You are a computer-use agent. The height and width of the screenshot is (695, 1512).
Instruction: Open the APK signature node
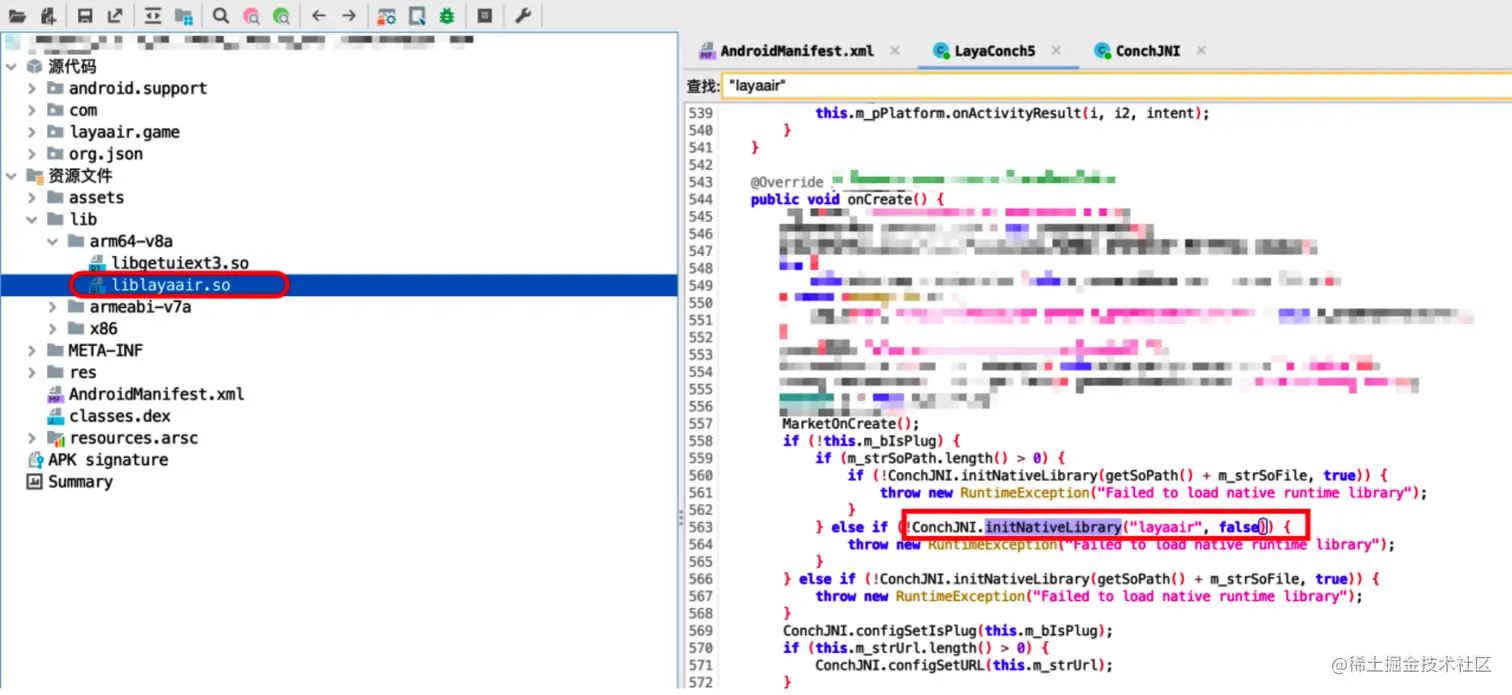pos(108,460)
